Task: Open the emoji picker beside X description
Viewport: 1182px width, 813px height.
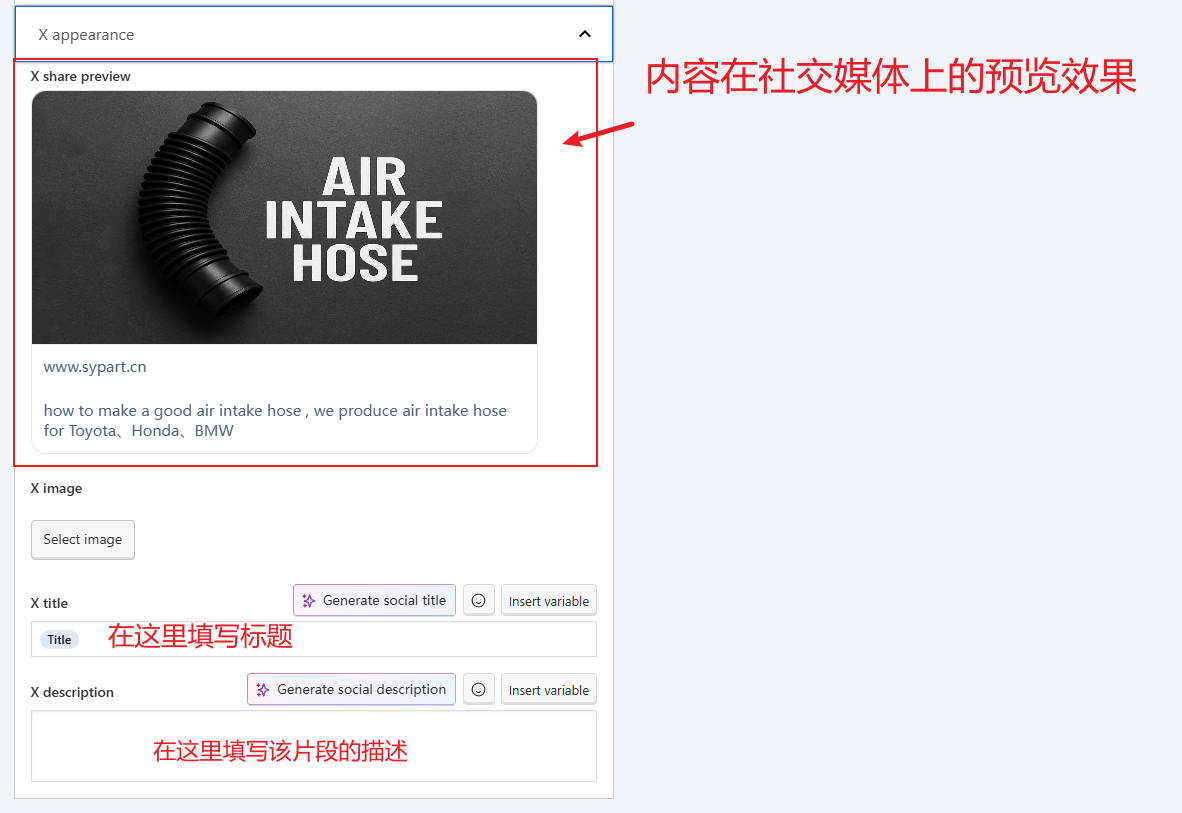Action: pyautogui.click(x=478, y=689)
